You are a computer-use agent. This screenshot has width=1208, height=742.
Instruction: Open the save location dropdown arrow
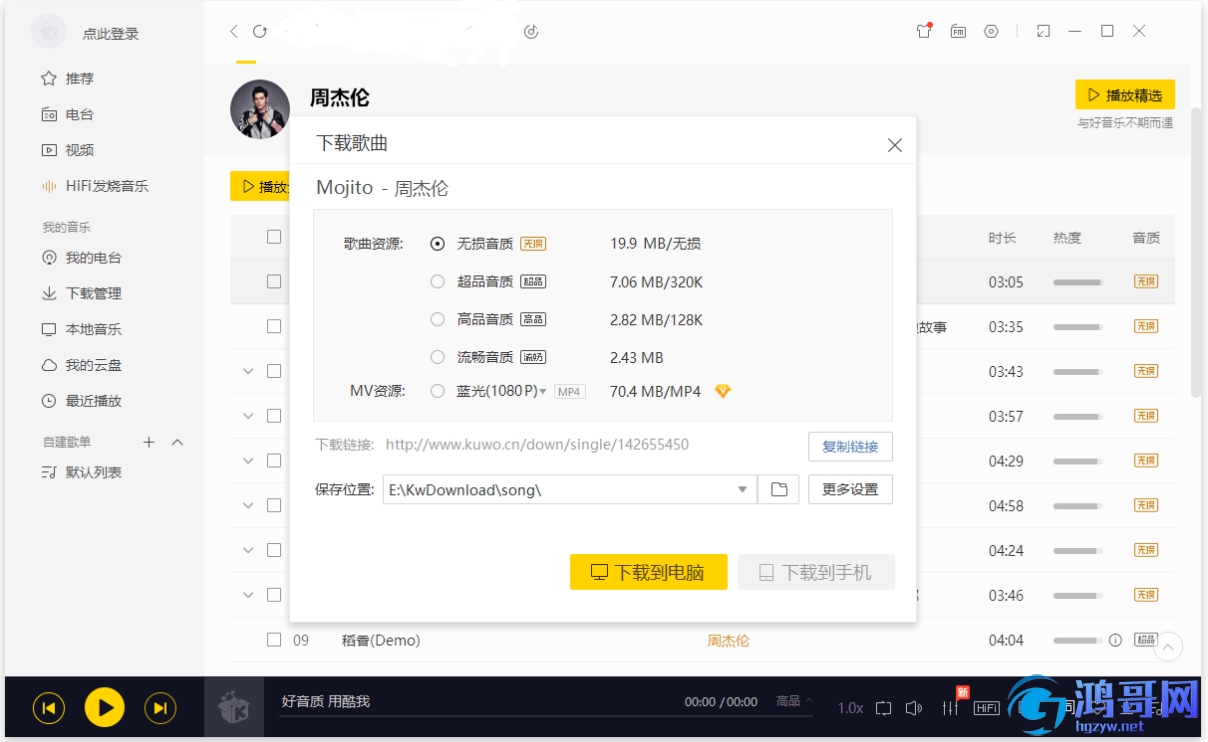[x=742, y=489]
